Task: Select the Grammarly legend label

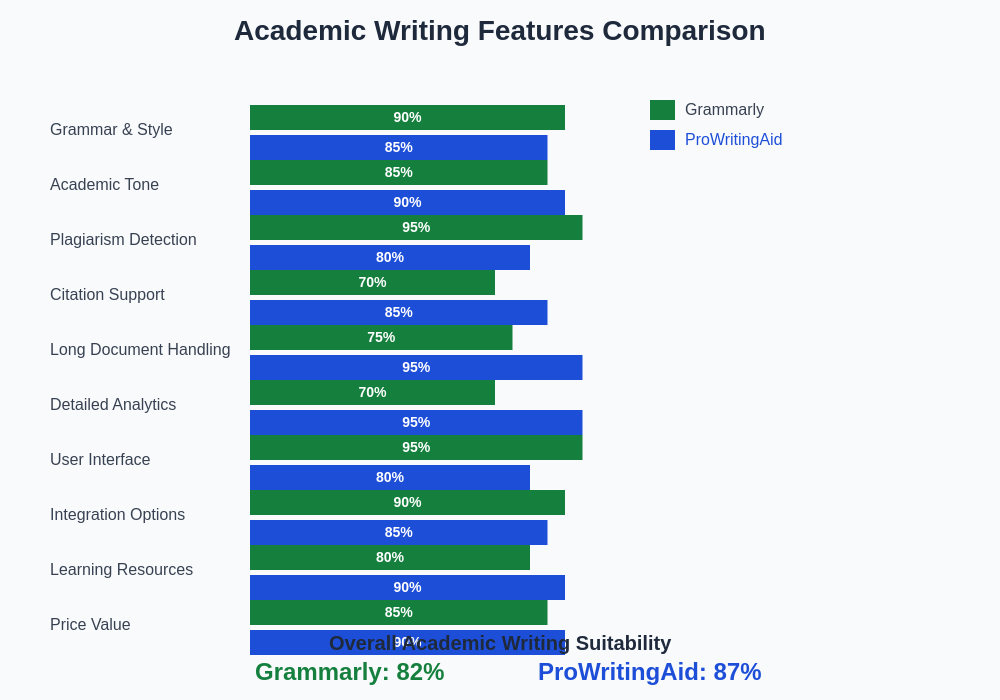Action: 724,110
